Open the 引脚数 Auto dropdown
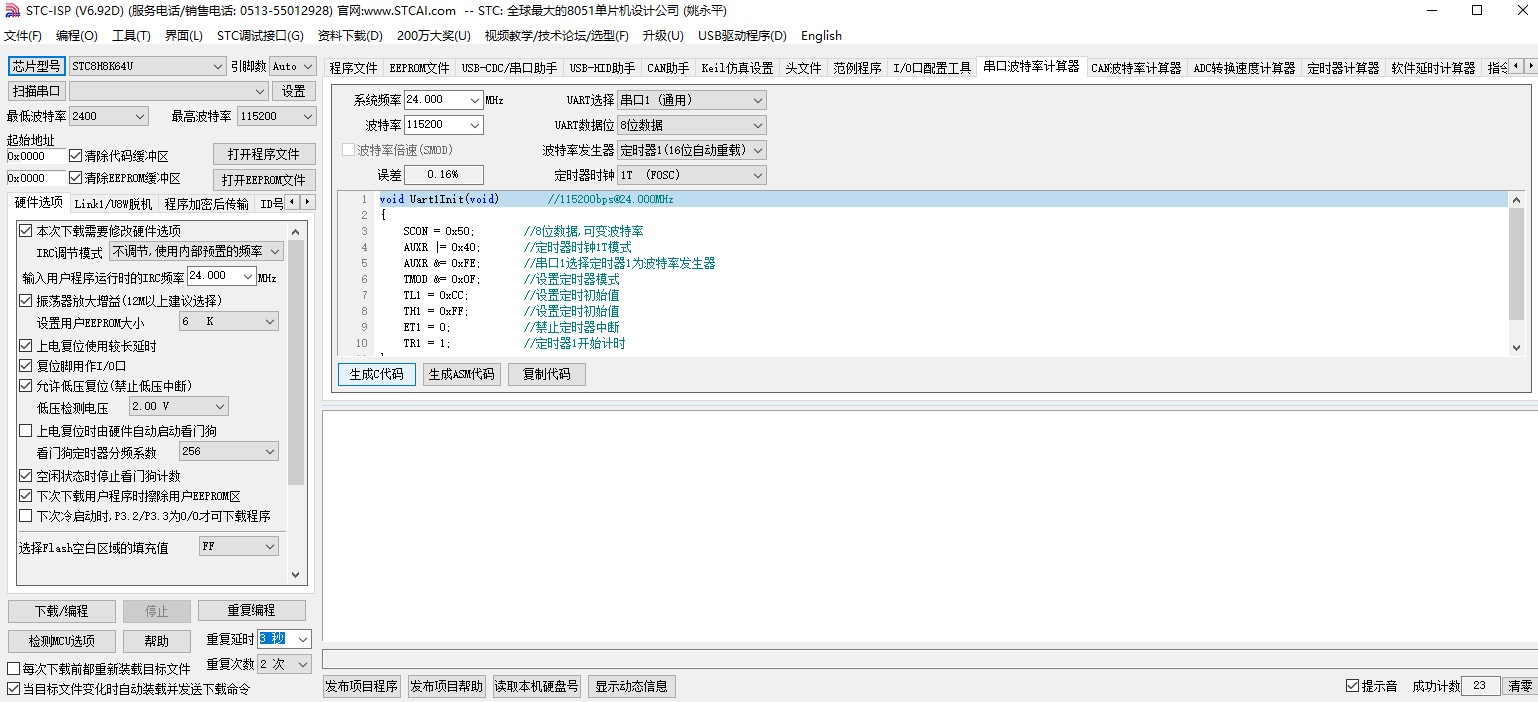 pos(292,66)
